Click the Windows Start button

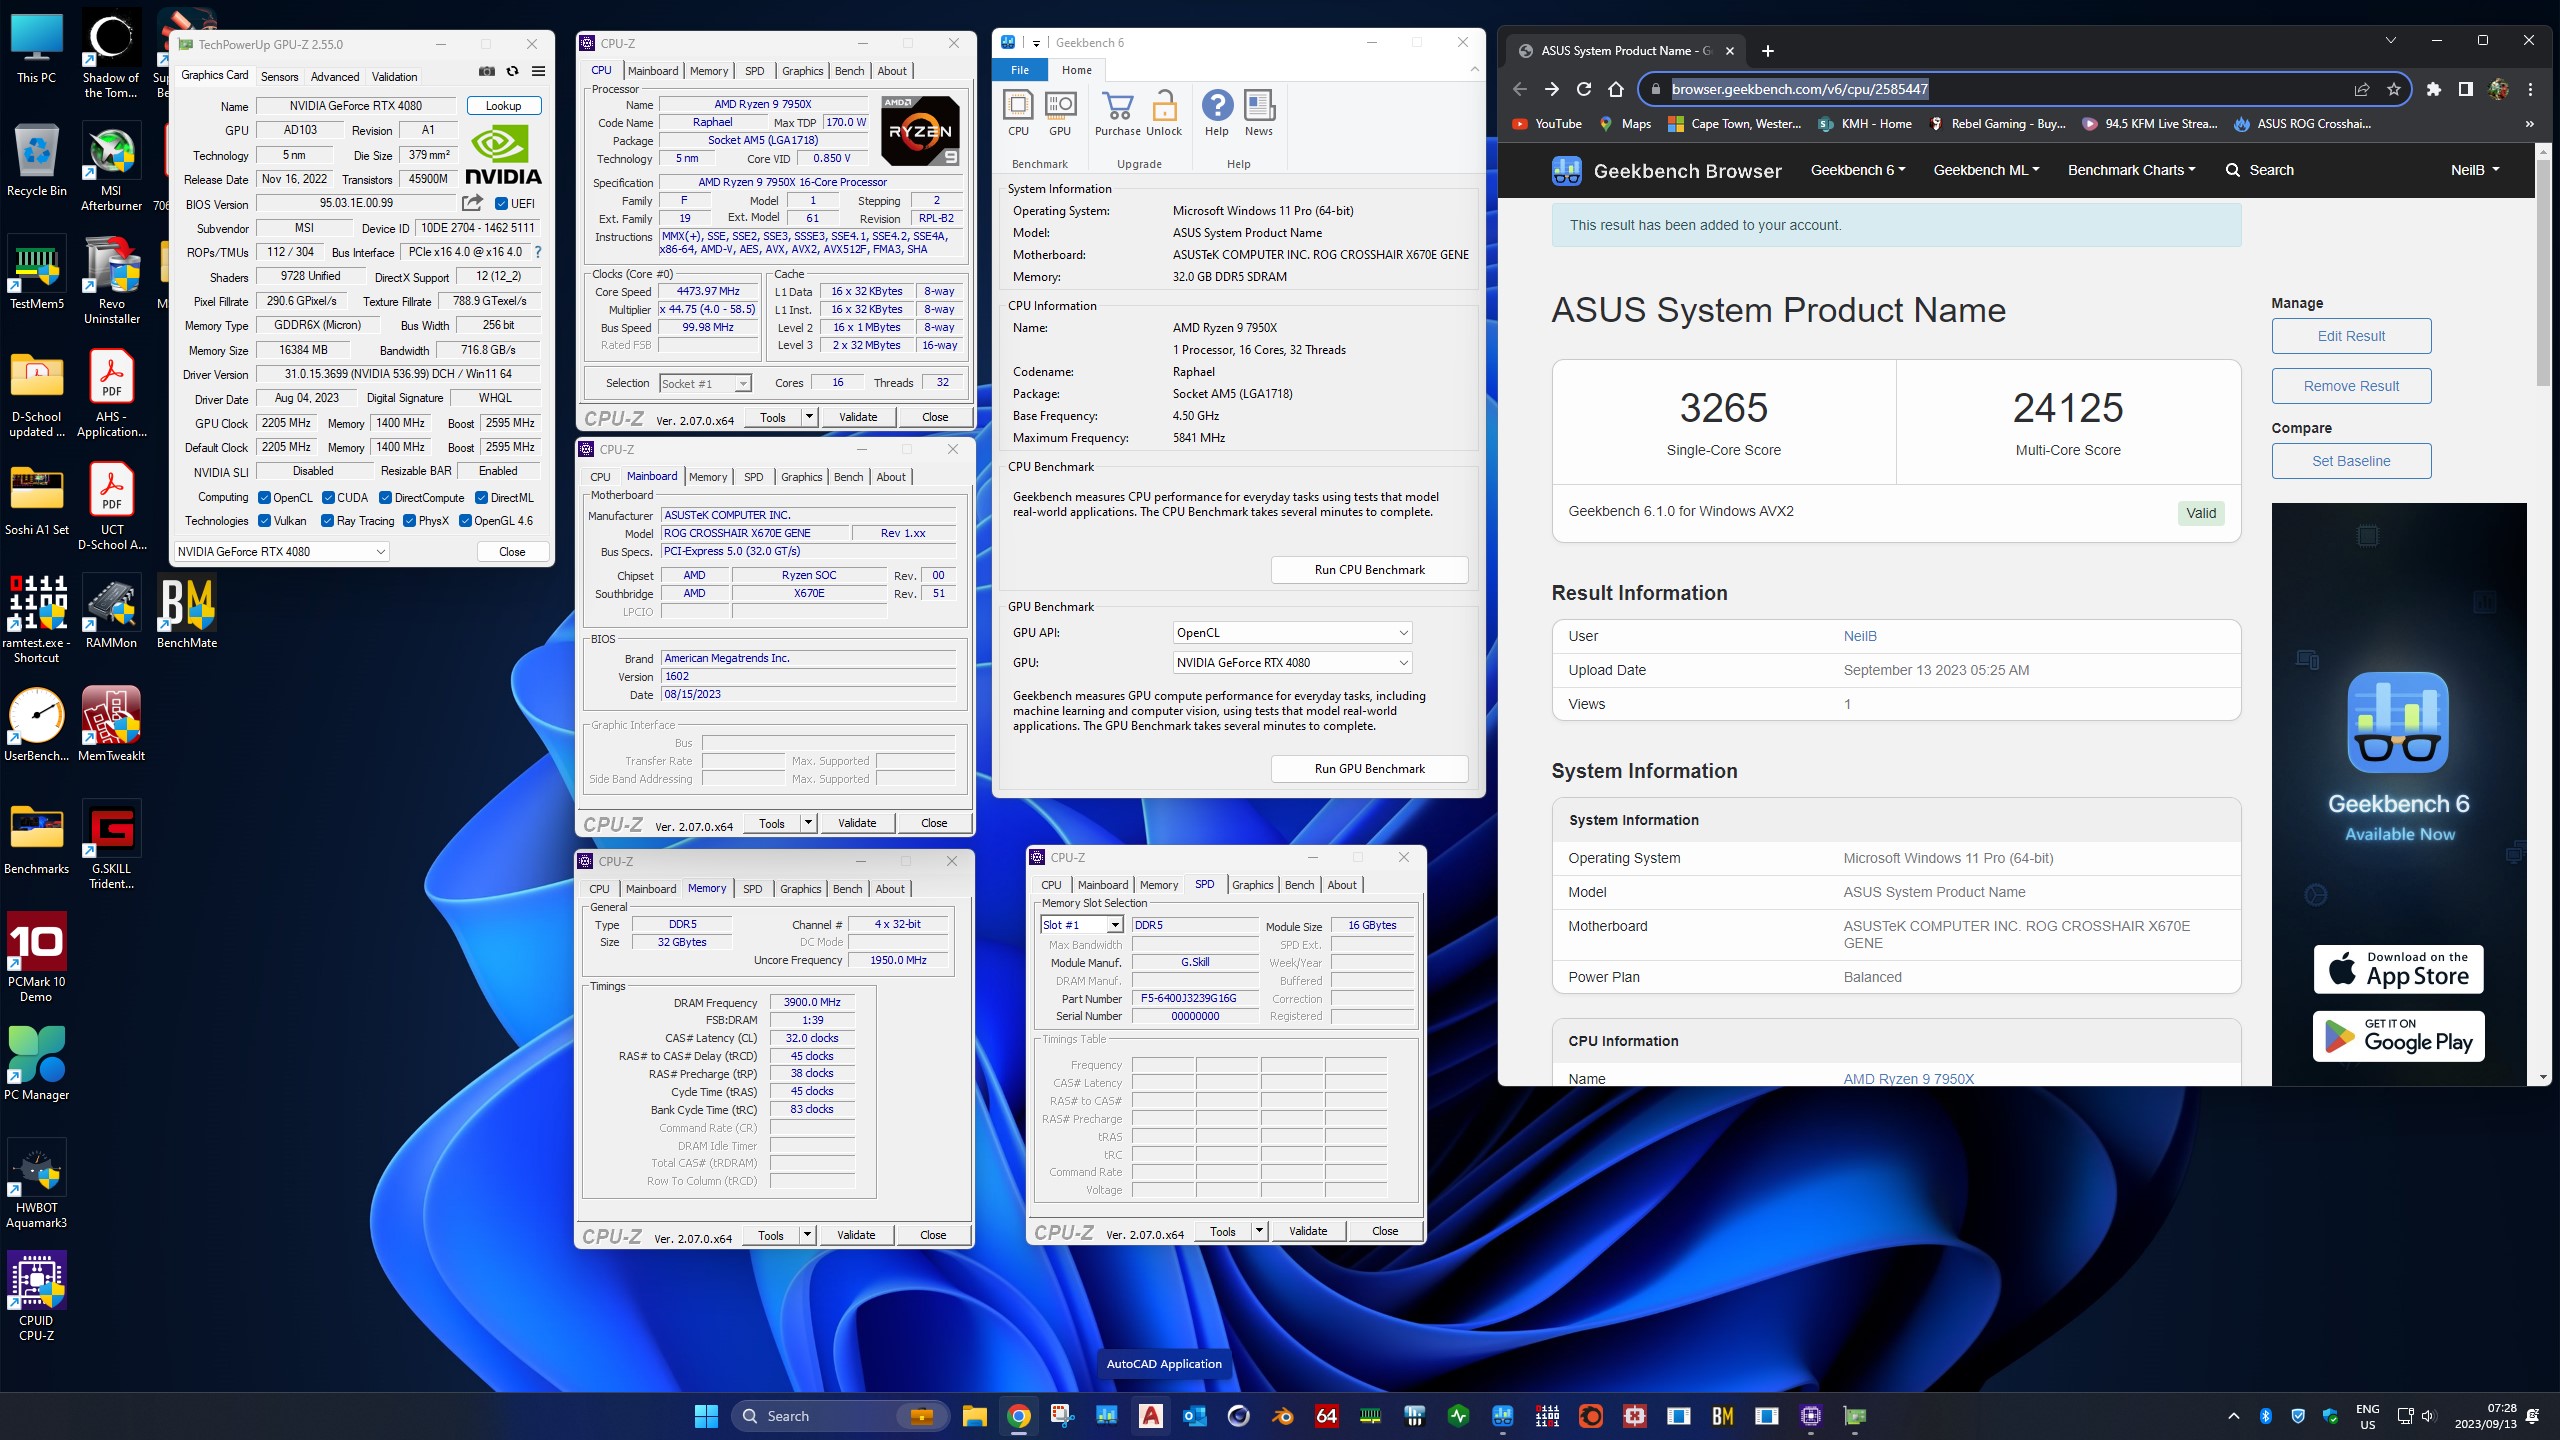tap(706, 1416)
